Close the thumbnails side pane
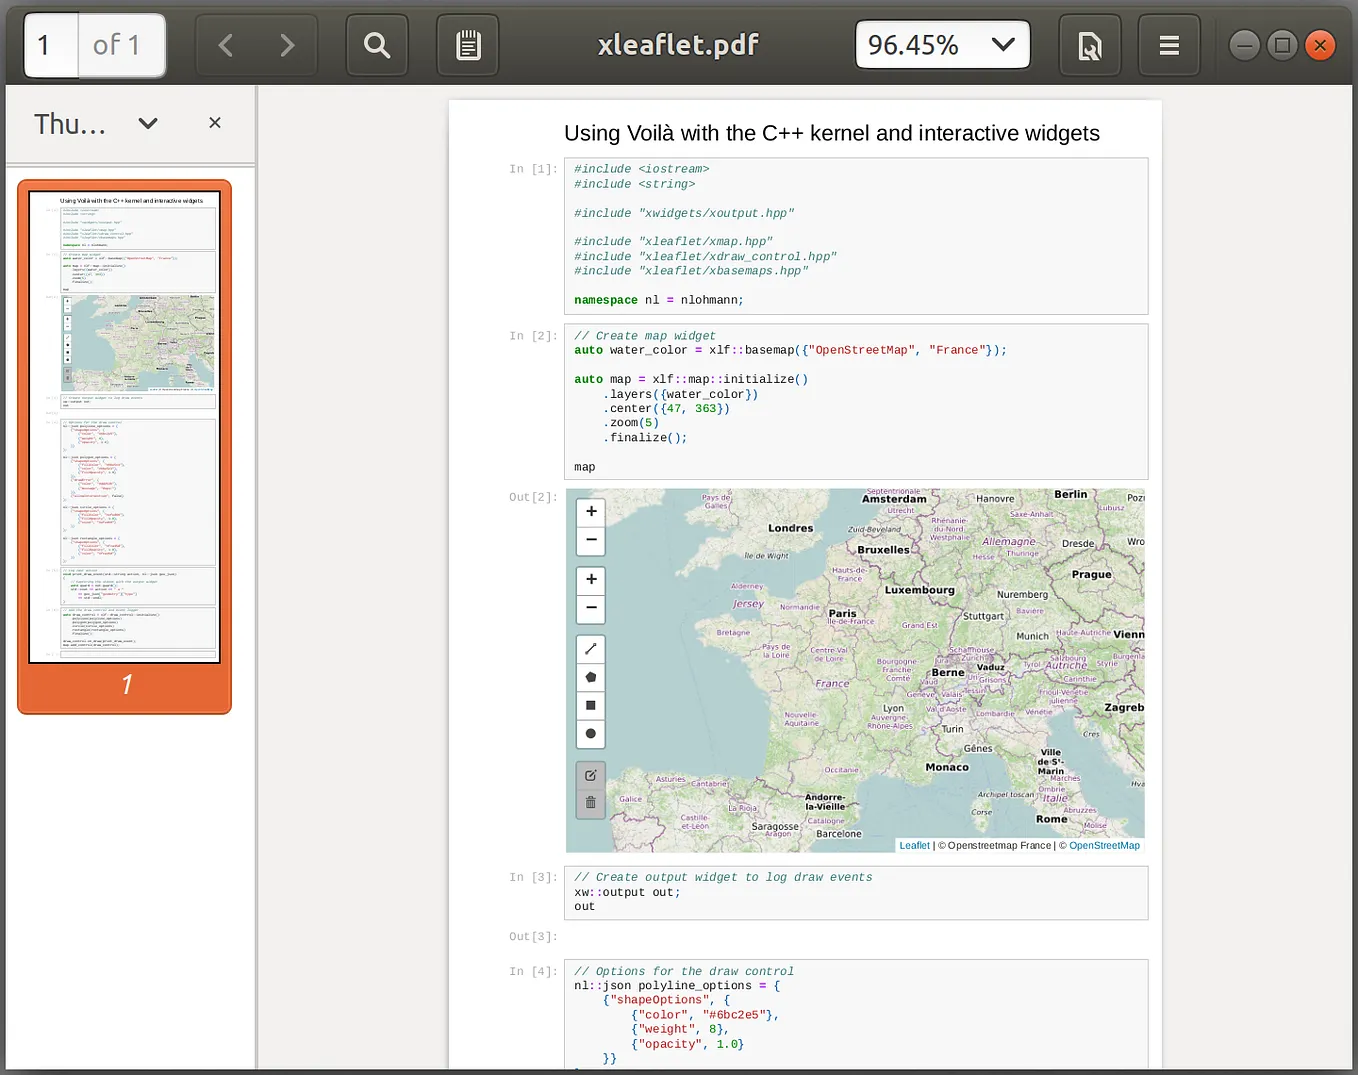Image resolution: width=1358 pixels, height=1075 pixels. pyautogui.click(x=214, y=122)
